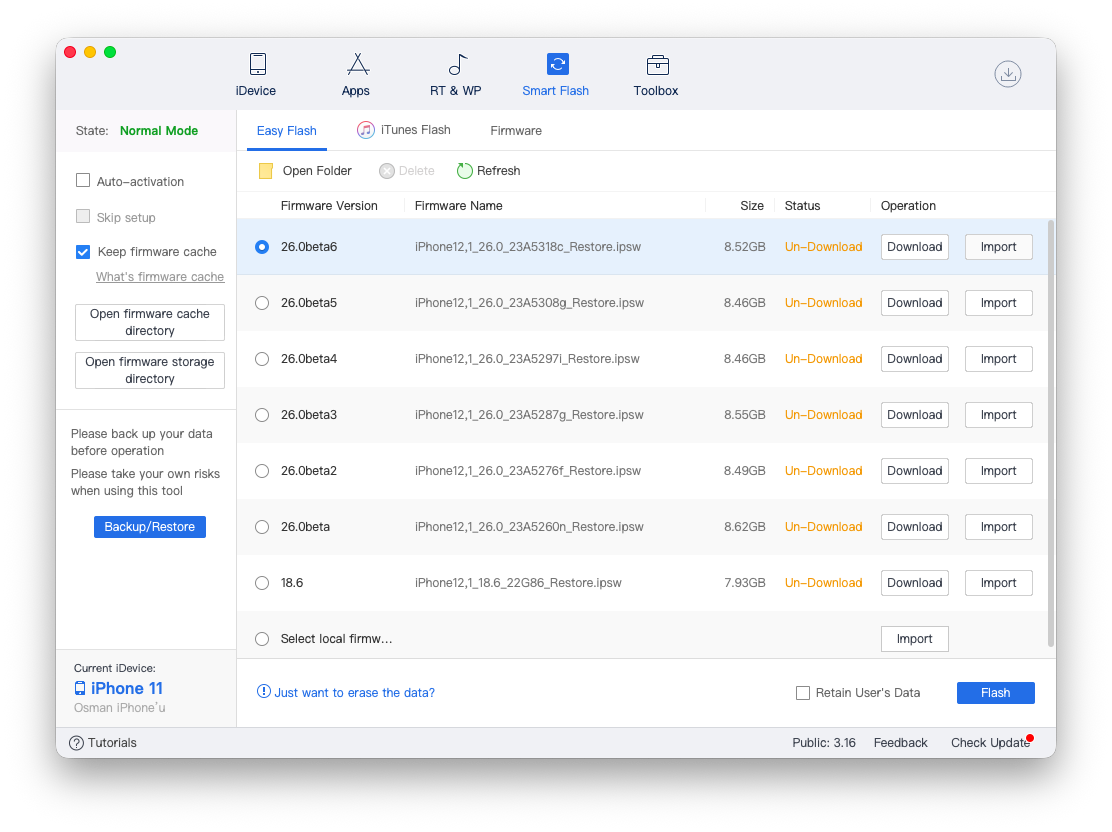The image size is (1112, 832).
Task: Open the Feedback link
Action: pyautogui.click(x=901, y=743)
